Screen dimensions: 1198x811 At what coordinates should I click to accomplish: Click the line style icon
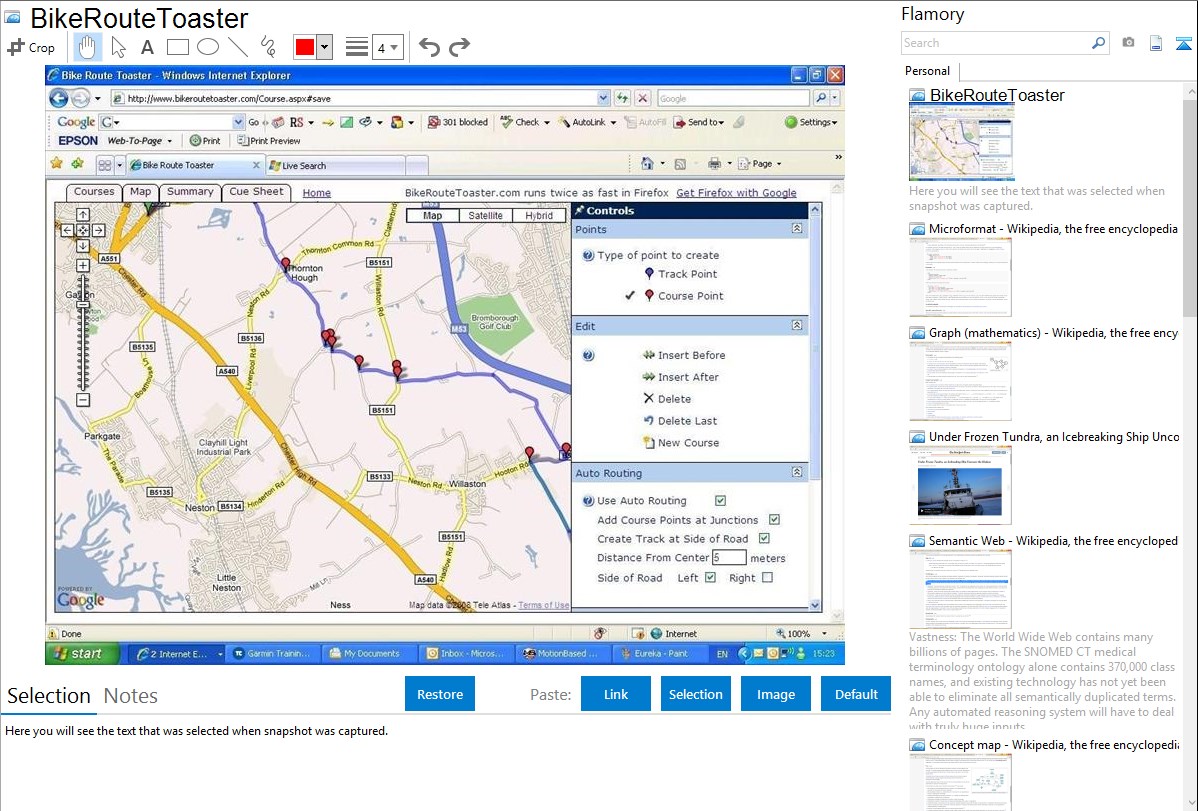point(356,47)
